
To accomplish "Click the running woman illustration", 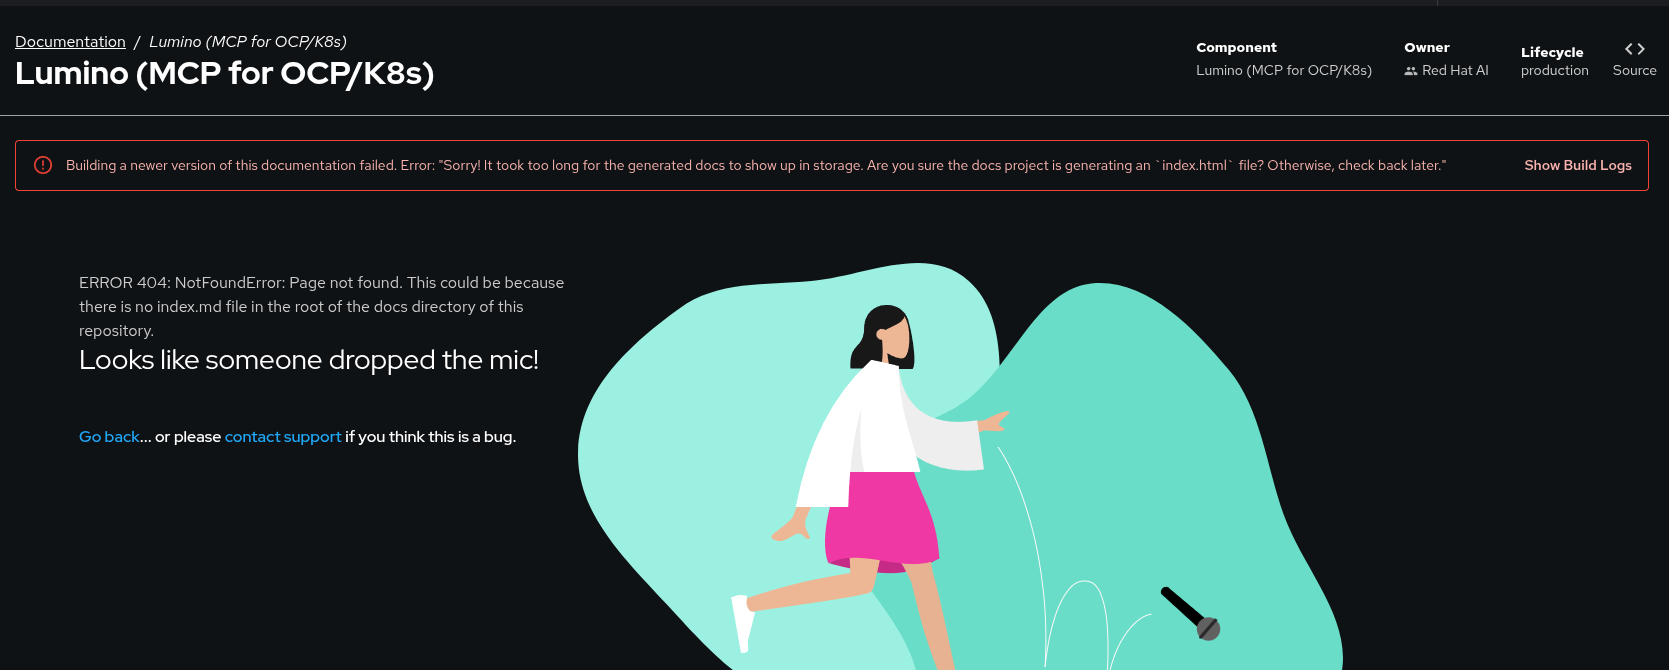I will [x=870, y=490].
